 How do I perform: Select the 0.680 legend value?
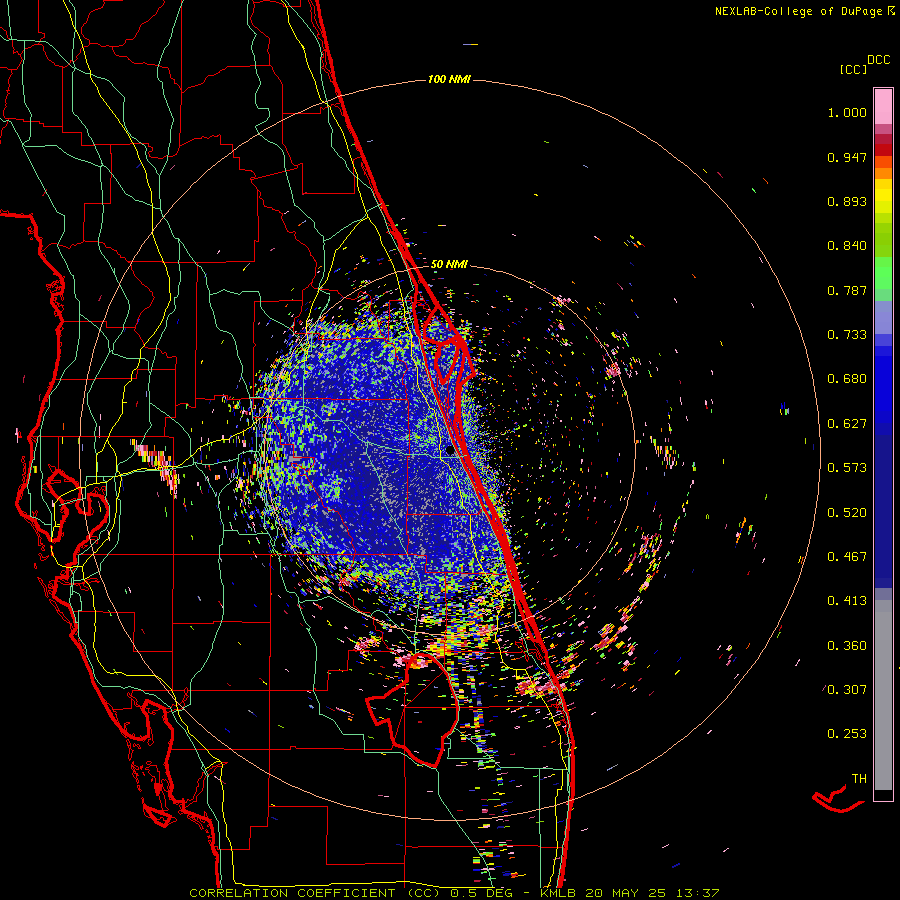847,379
